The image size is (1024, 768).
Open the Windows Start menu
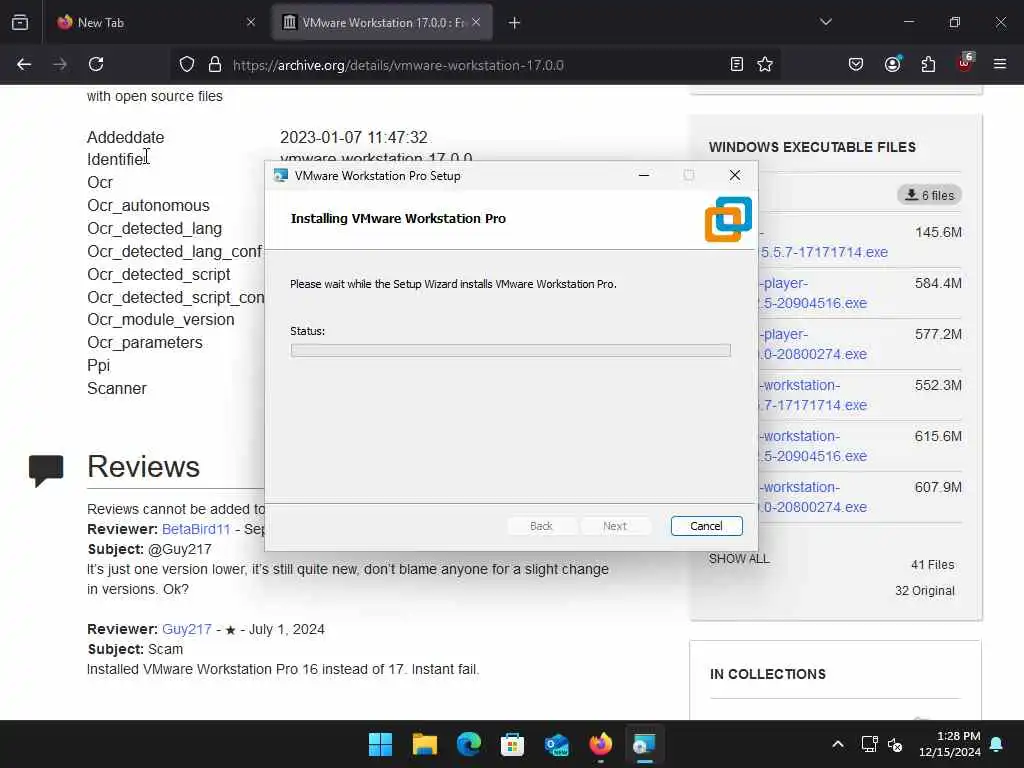380,744
